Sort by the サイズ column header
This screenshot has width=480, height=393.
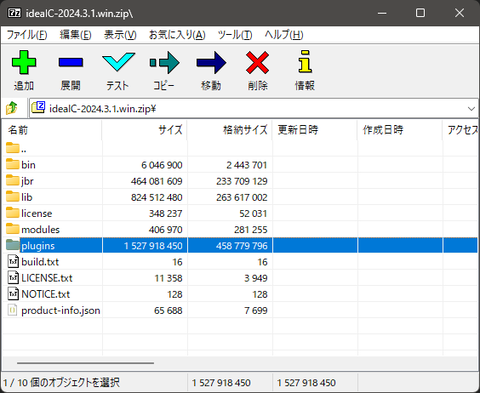pos(144,130)
